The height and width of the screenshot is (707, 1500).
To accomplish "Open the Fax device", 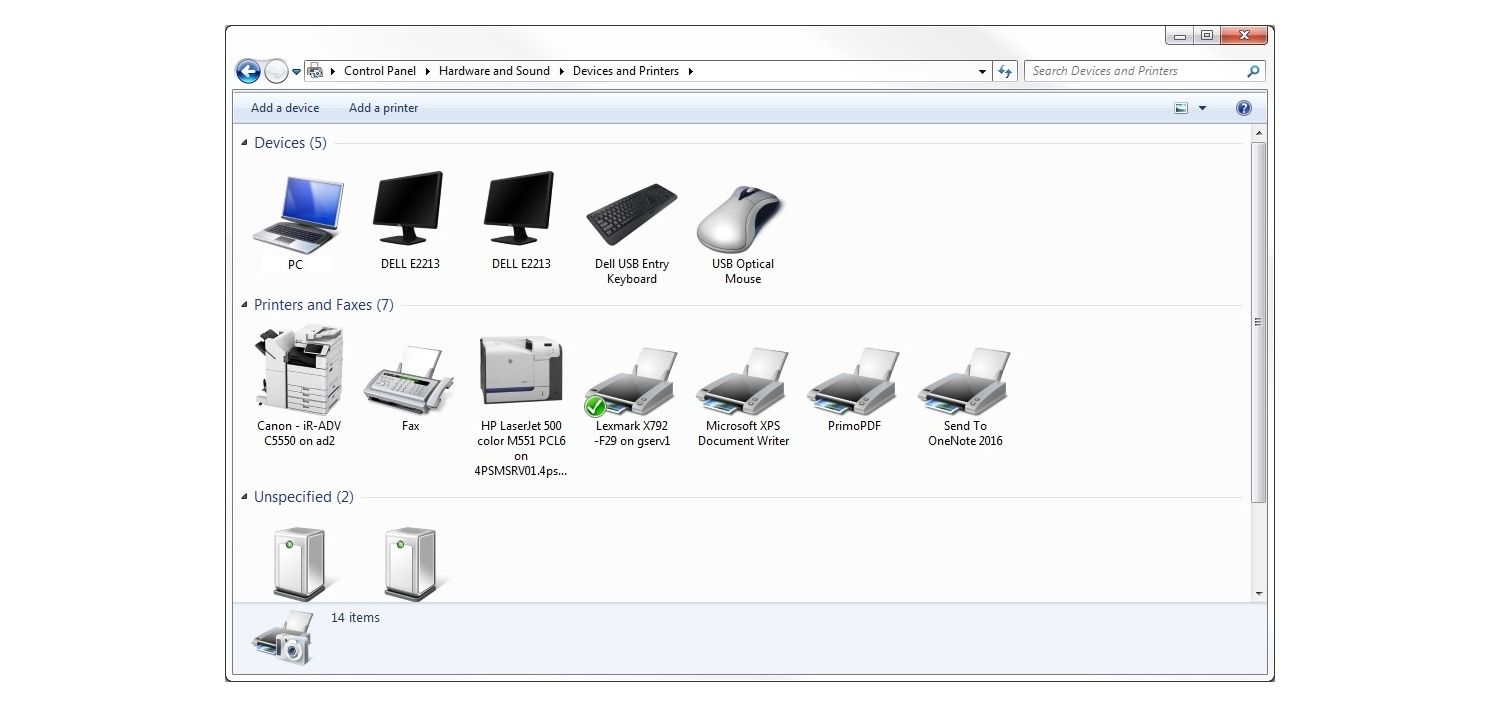I will (x=409, y=380).
